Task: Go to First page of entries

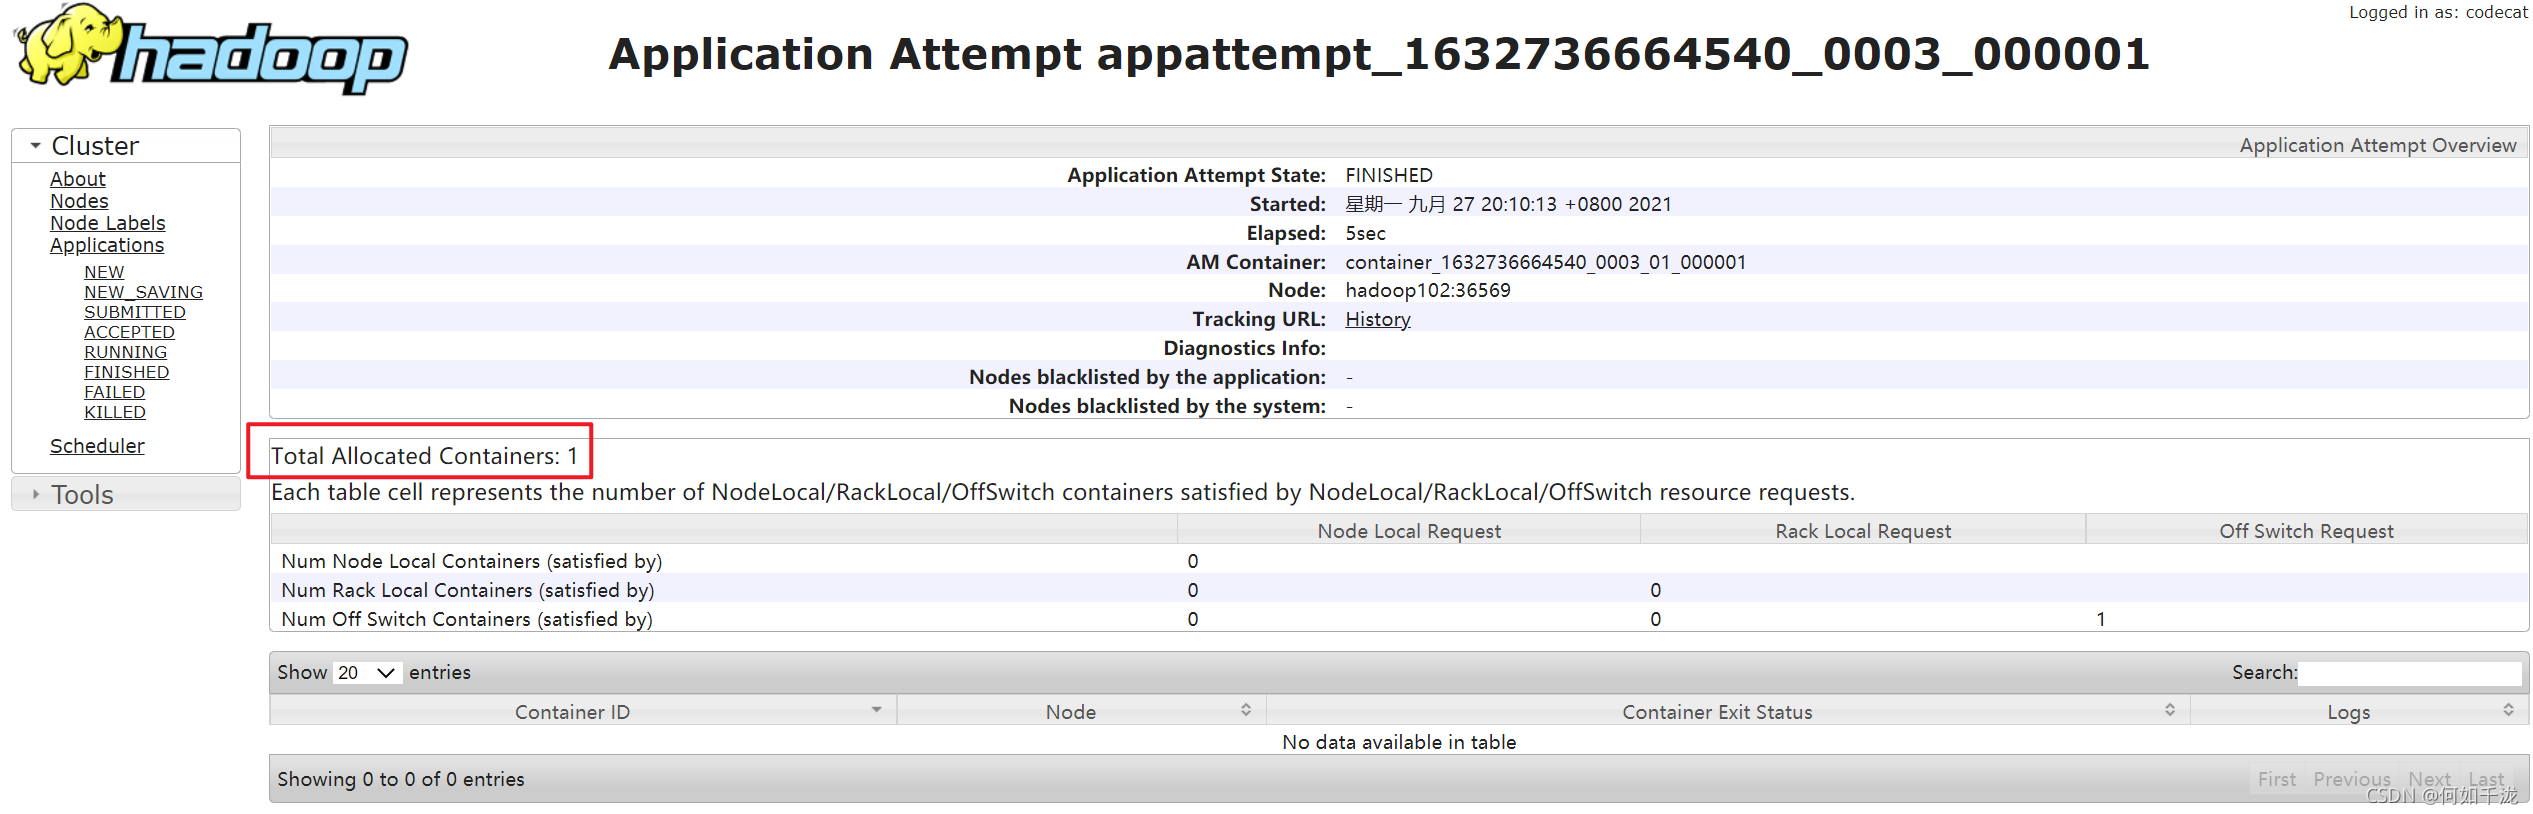Action: pos(2277,779)
